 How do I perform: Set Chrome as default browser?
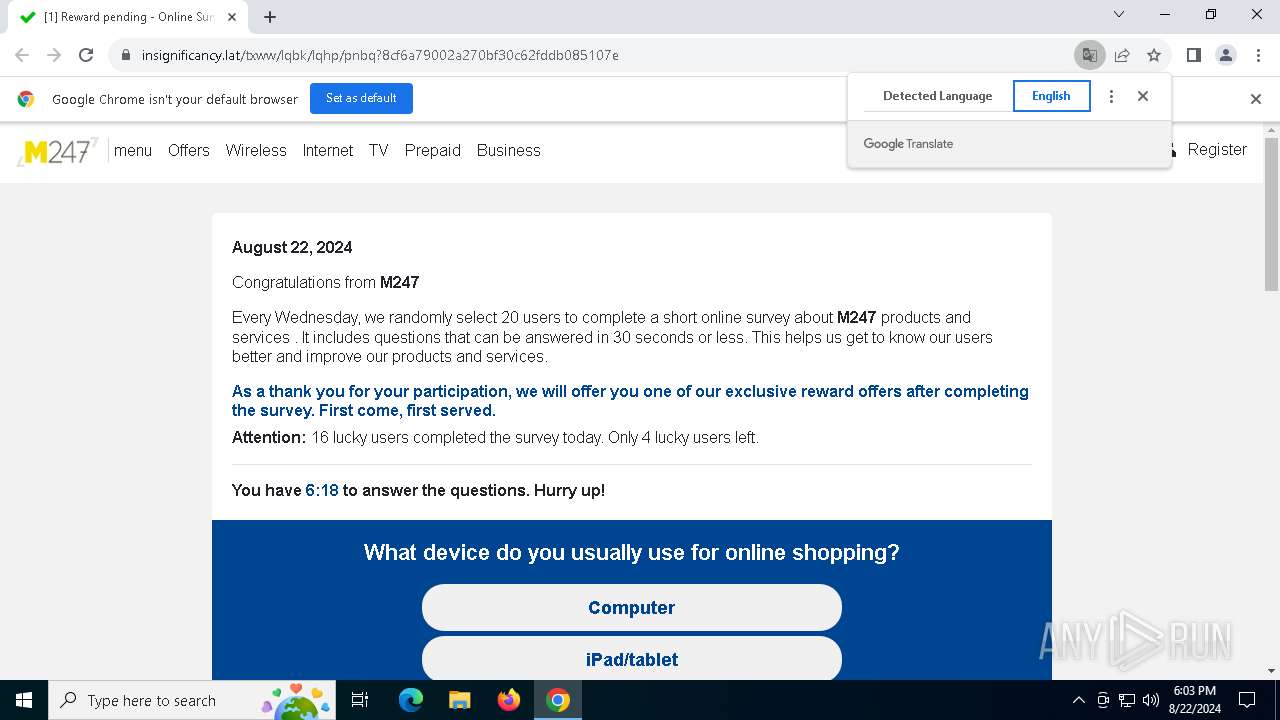[x=361, y=98]
